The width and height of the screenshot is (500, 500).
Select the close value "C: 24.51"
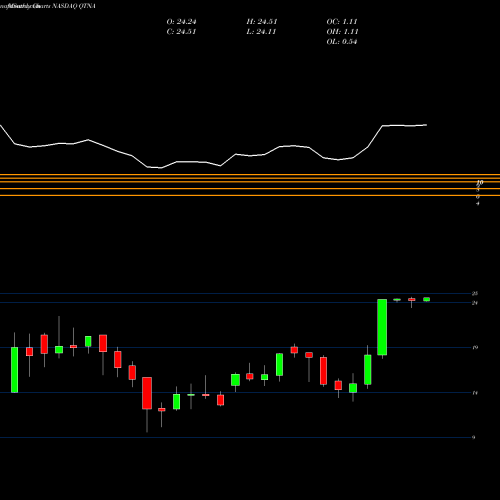coord(181,32)
